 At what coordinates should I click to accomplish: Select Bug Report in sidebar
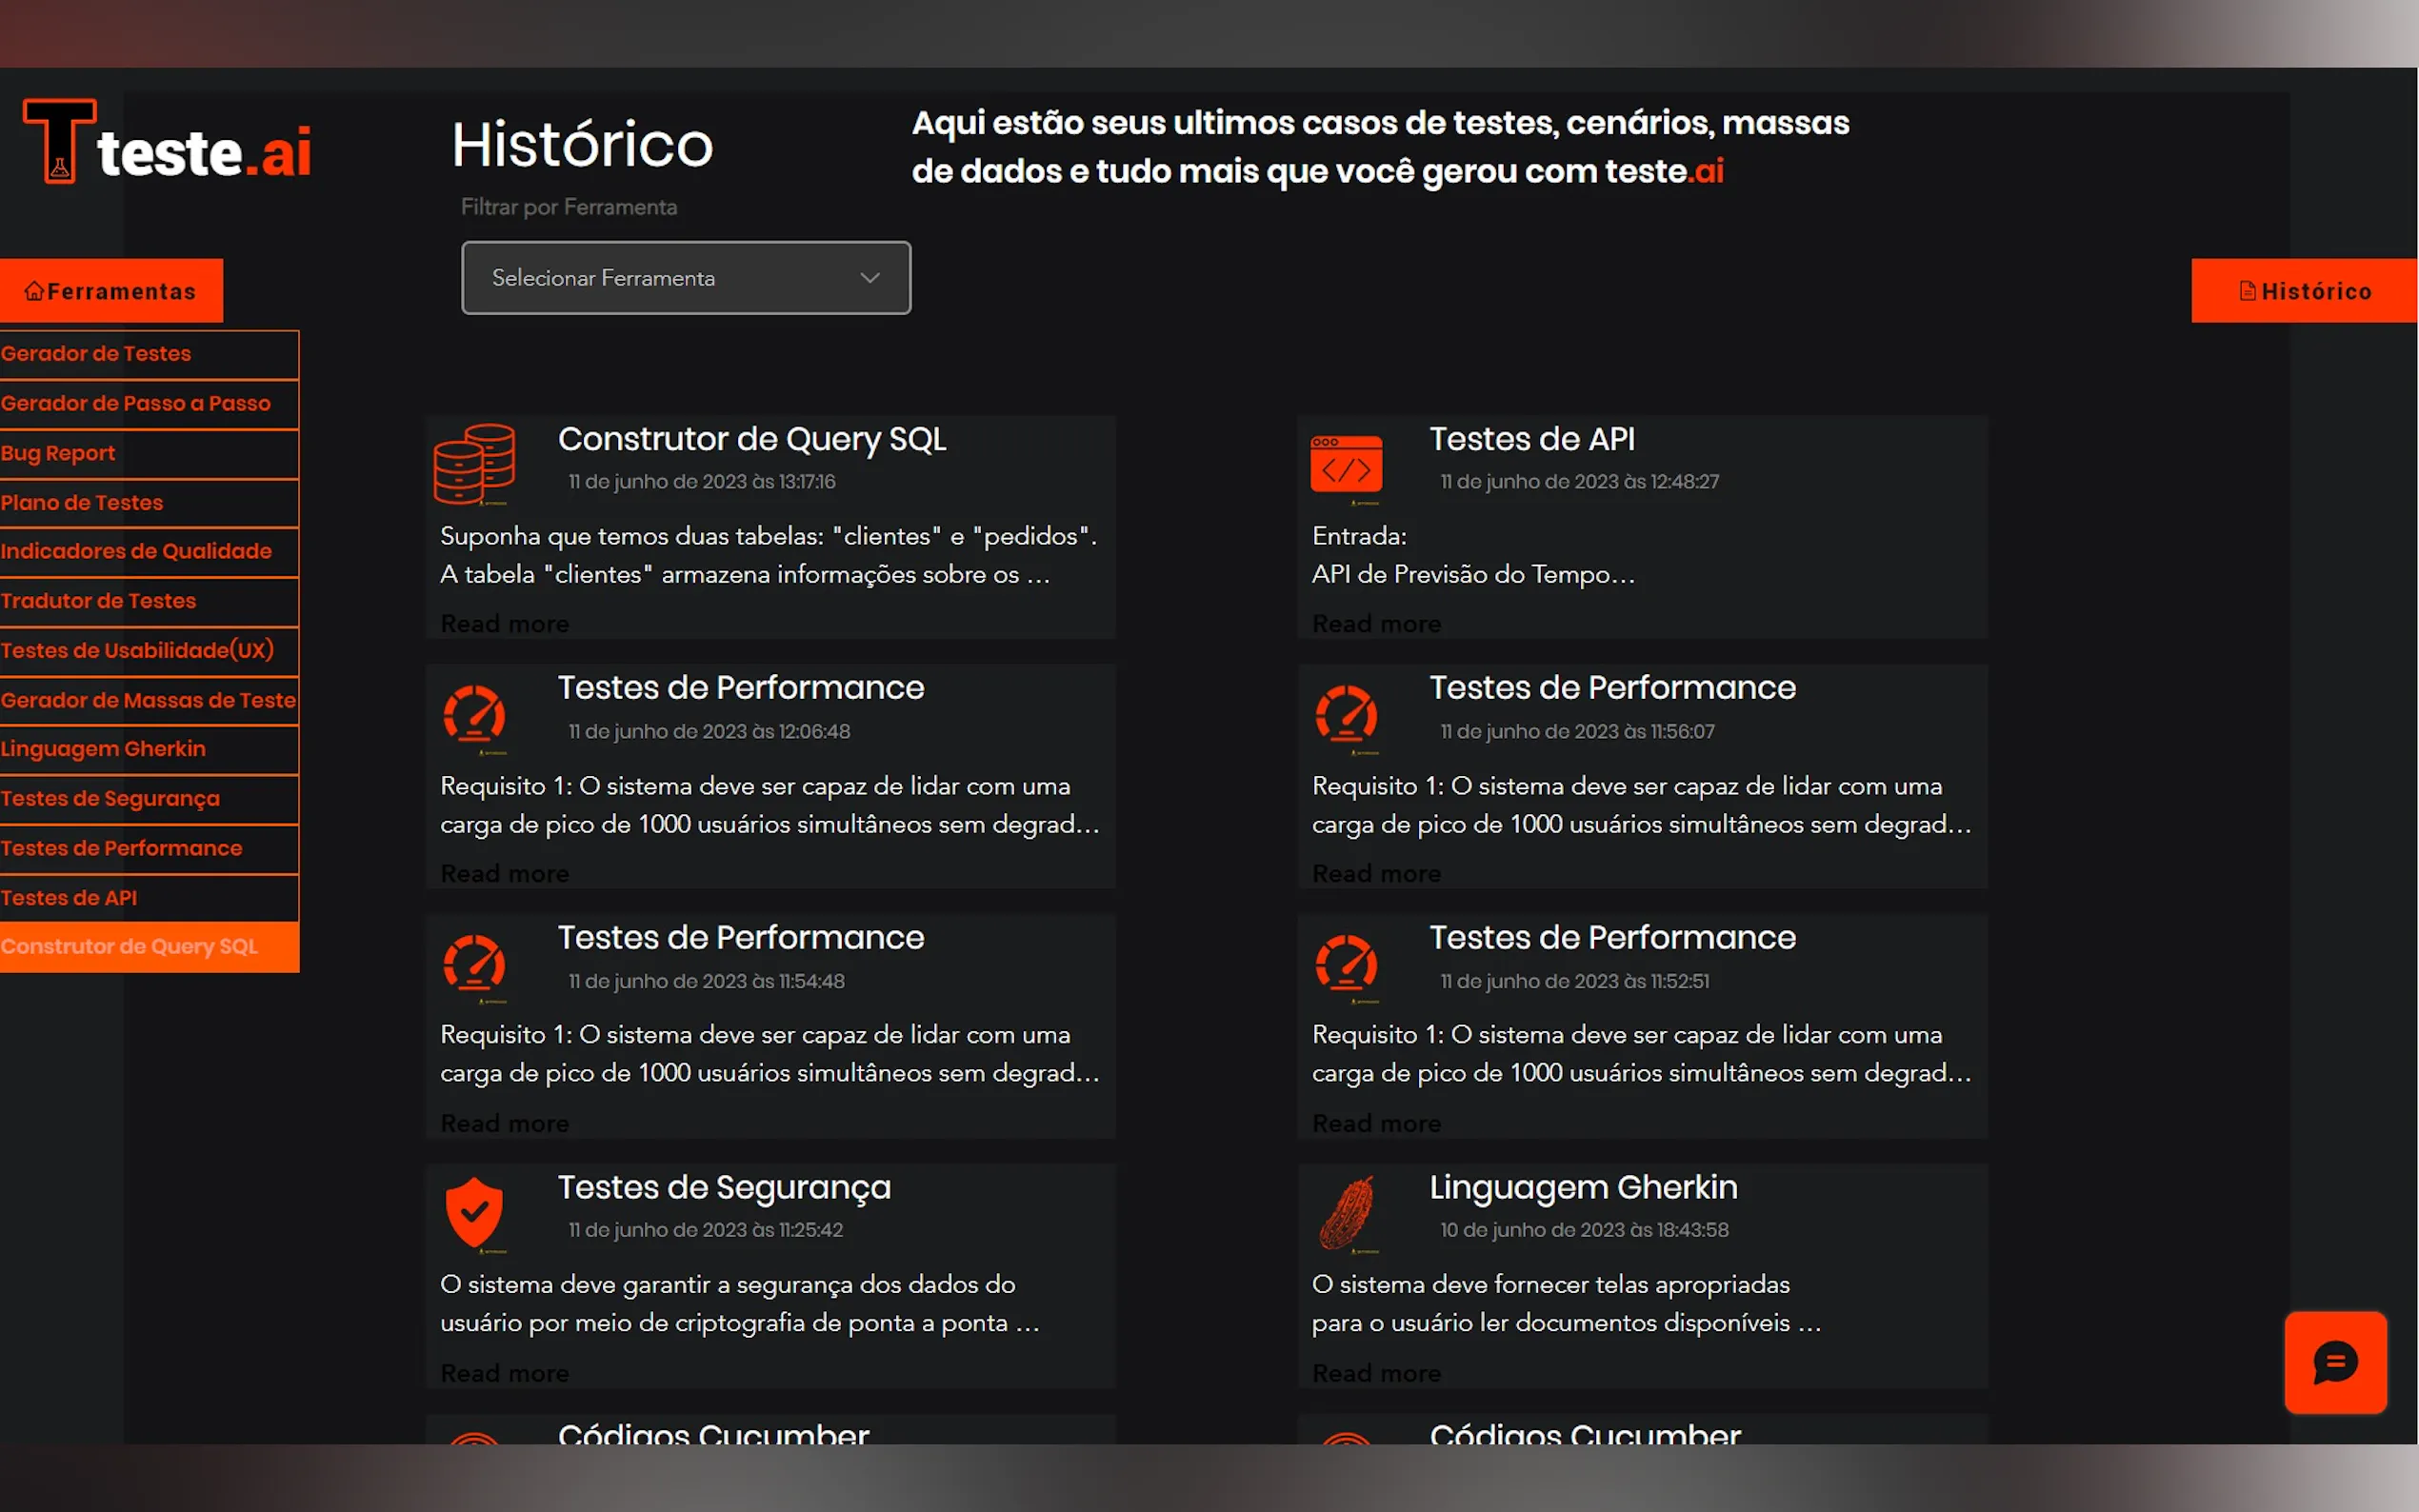tap(58, 453)
